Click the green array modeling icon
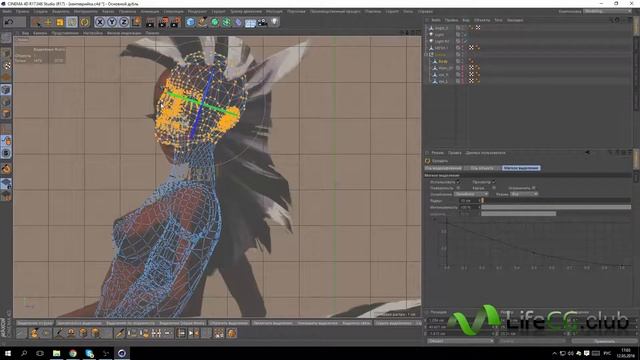The image size is (640, 360). coord(226,22)
